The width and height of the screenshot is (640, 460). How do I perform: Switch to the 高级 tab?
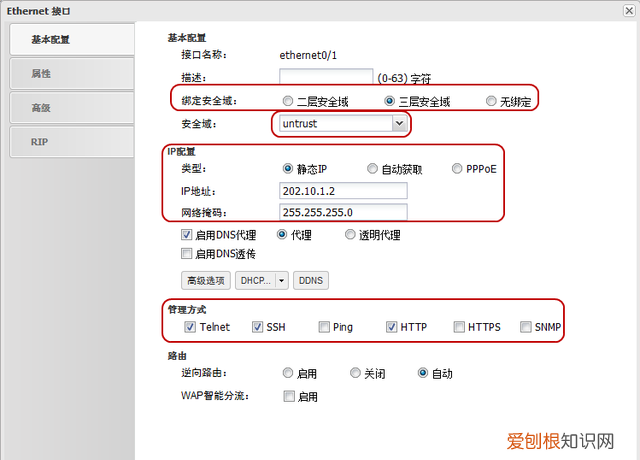pyautogui.click(x=72, y=108)
